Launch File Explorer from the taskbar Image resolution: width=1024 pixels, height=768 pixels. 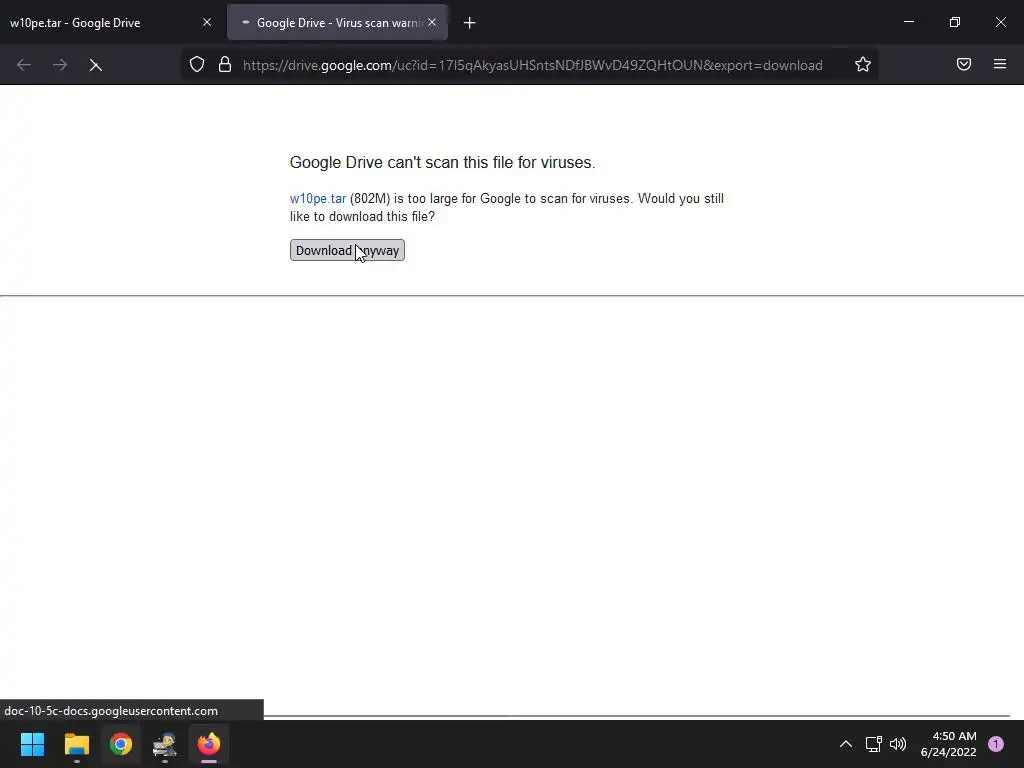(x=76, y=744)
